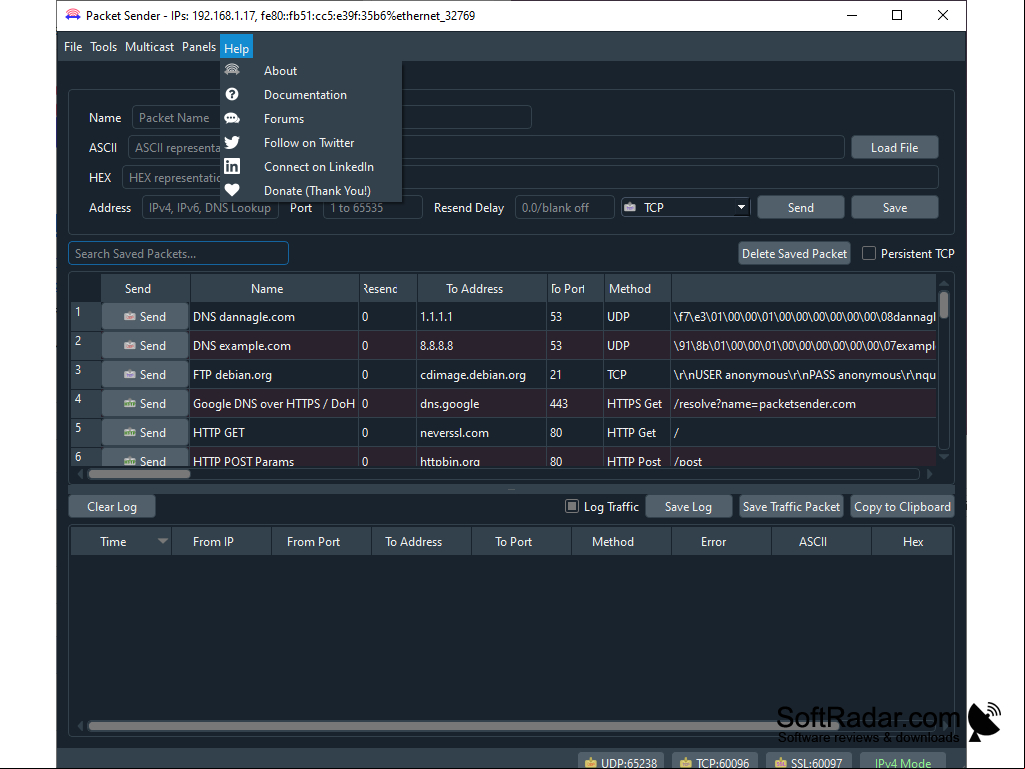This screenshot has width=1025, height=769.
Task: Click the LinkedIn logo icon
Action: tap(232, 166)
